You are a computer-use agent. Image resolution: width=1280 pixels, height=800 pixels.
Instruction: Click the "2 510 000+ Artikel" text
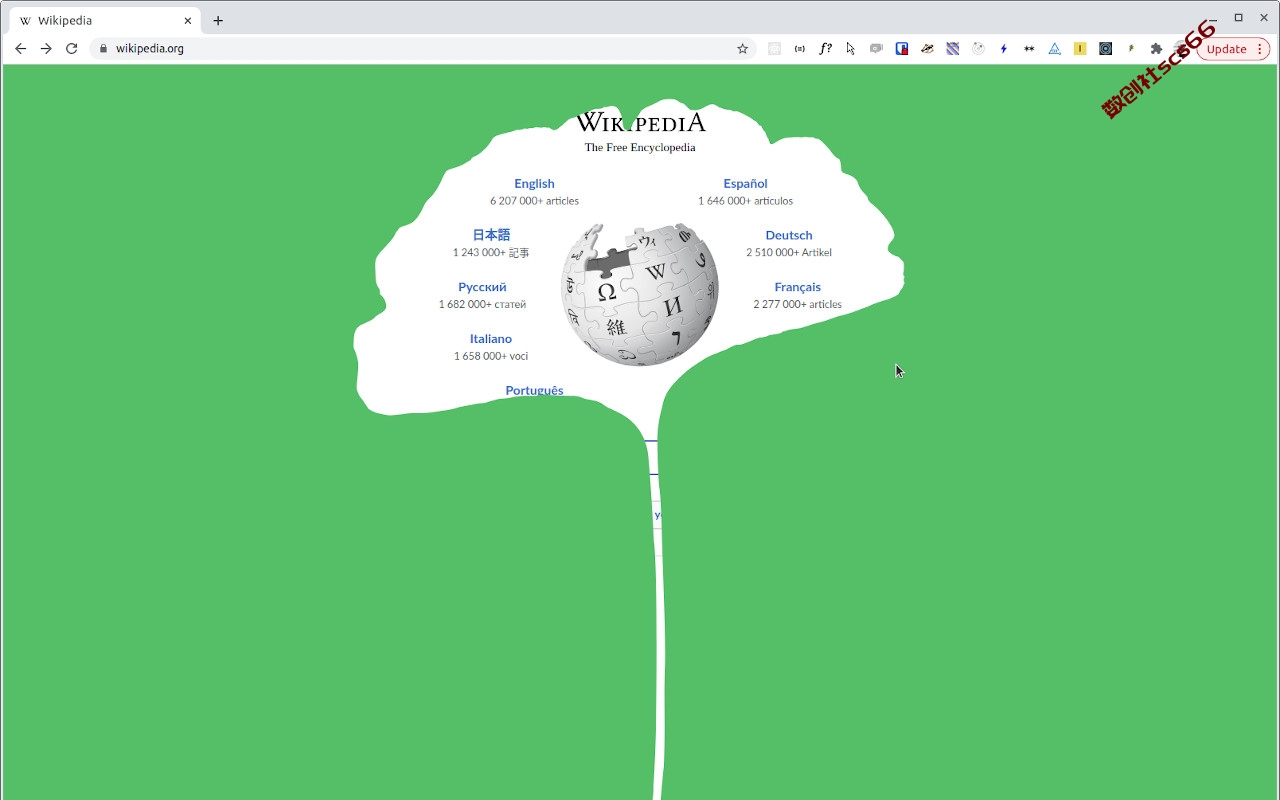789,253
